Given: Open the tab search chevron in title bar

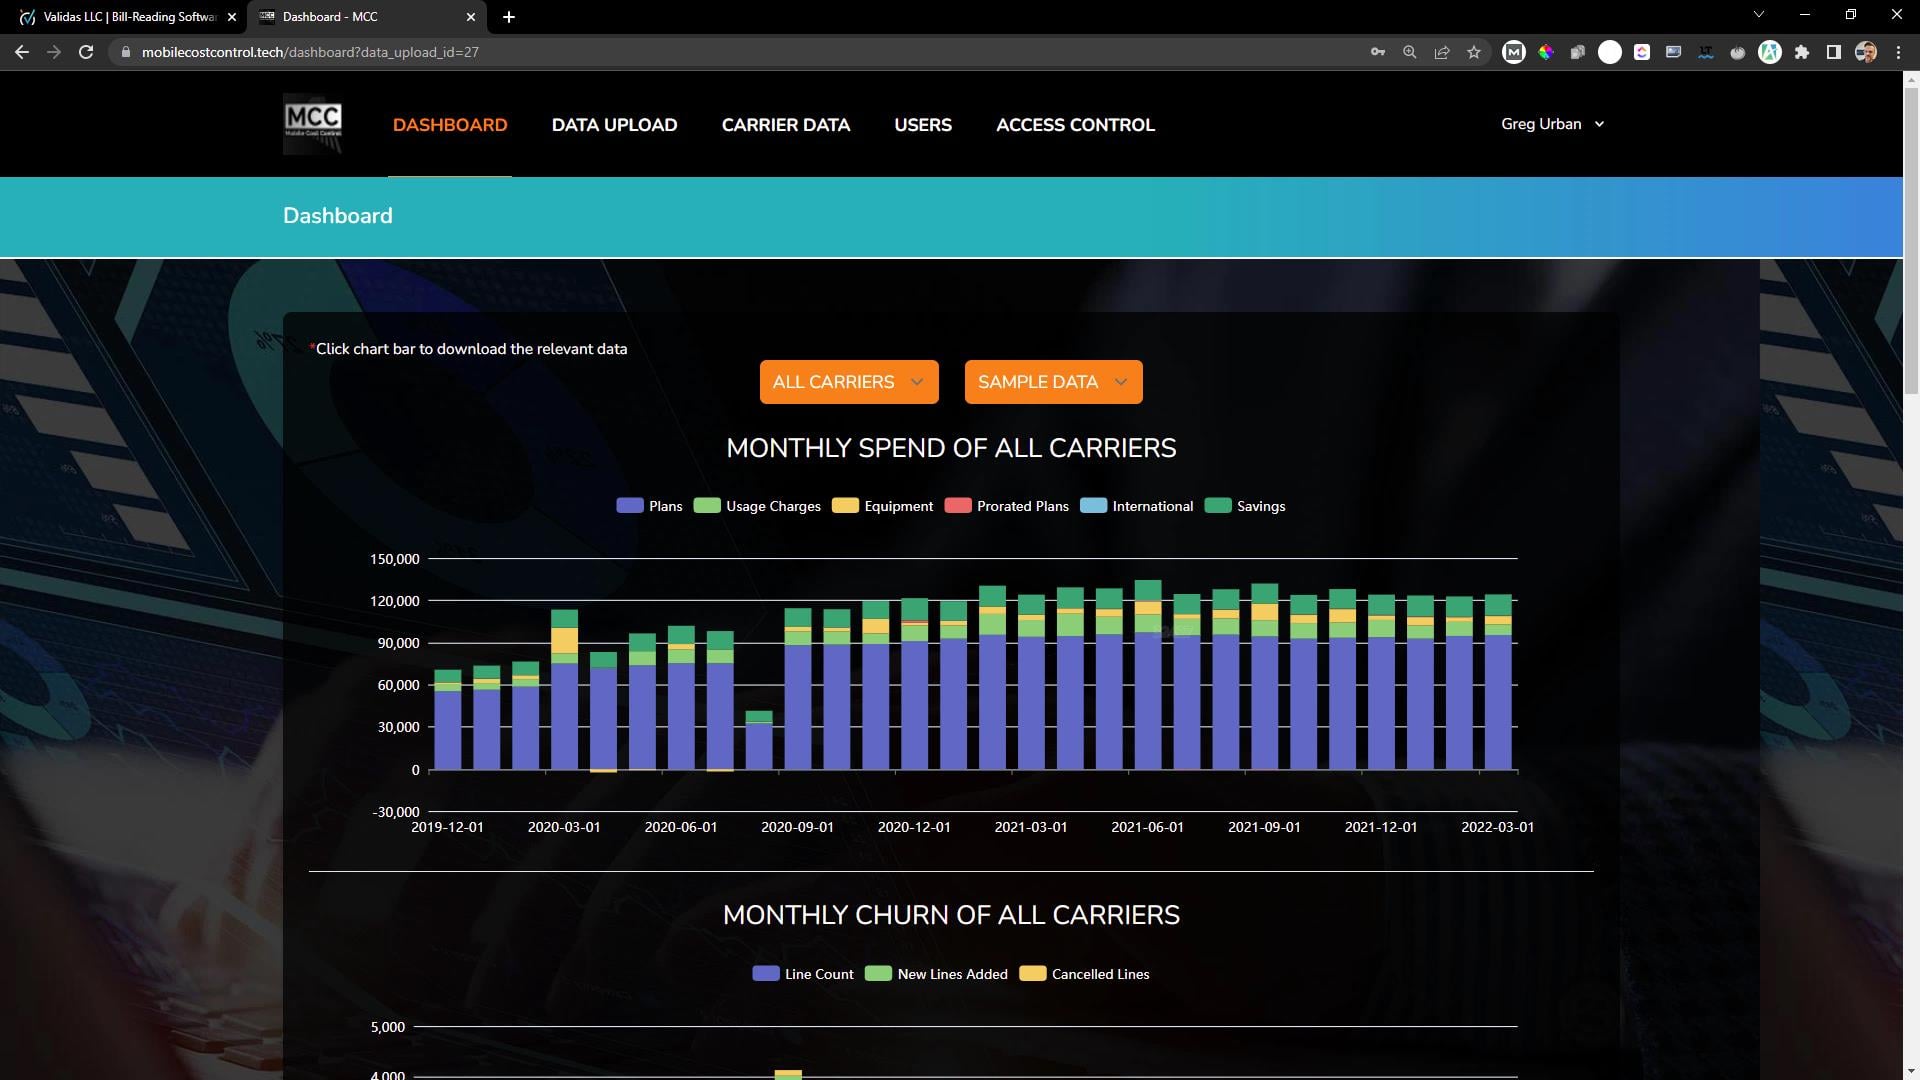Looking at the screenshot, I should [x=1759, y=15].
